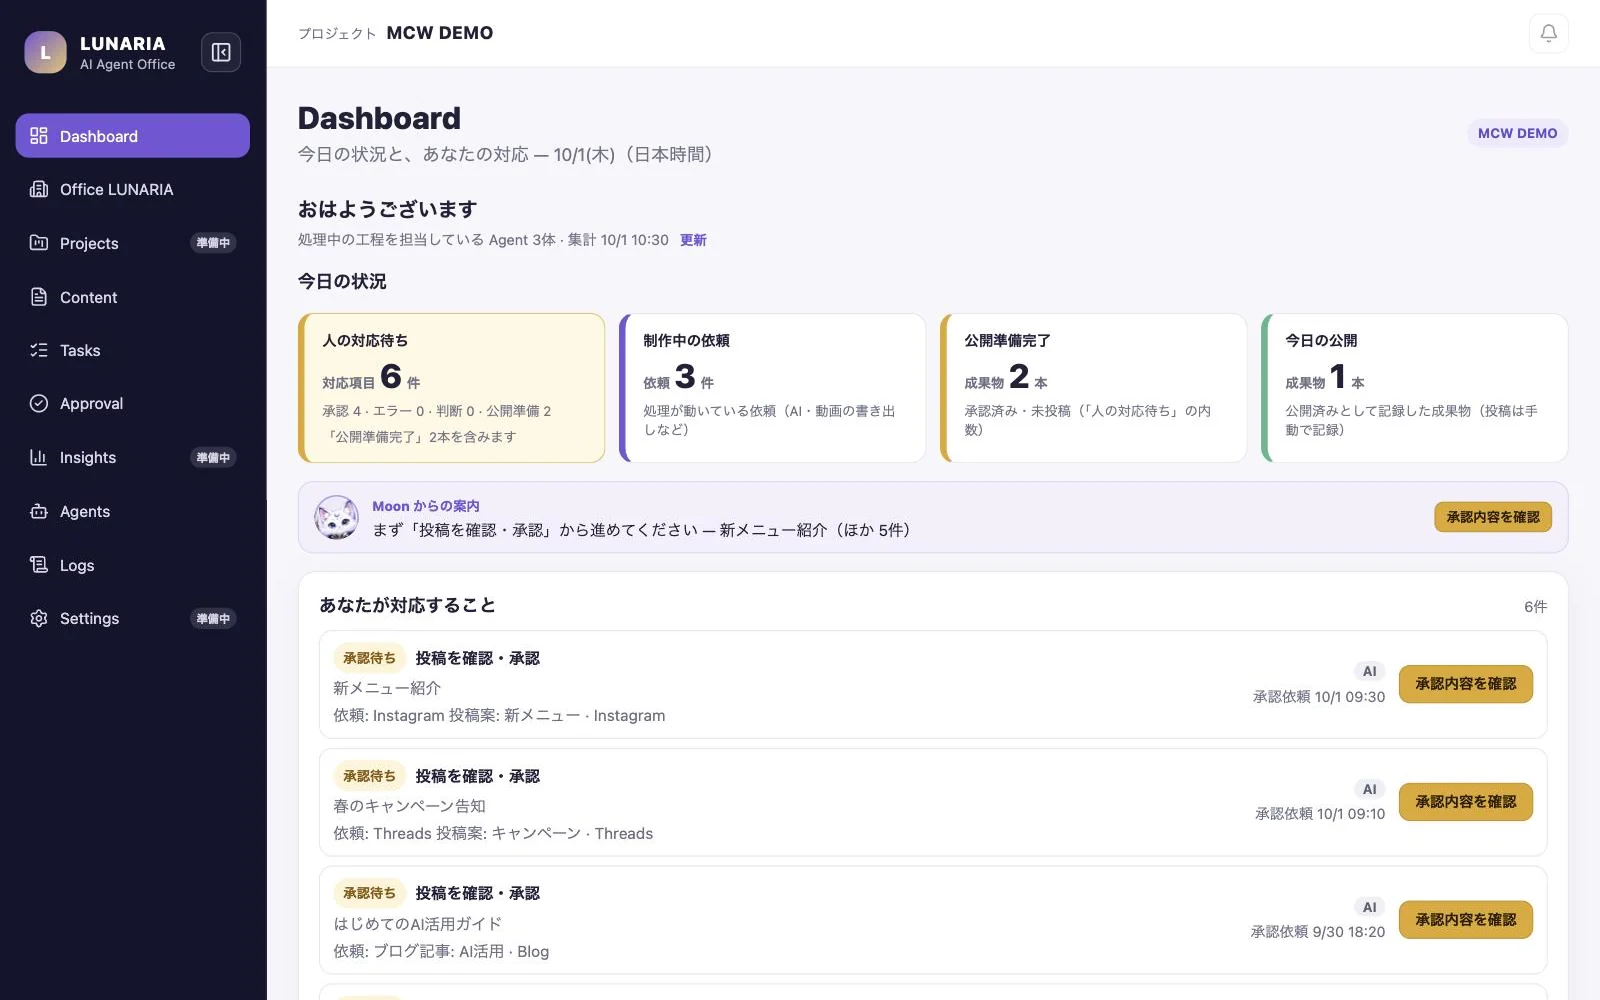Image resolution: width=1600 pixels, height=1000 pixels.
Task: Confirm approval for はじめてのAI活用ガイド item
Action: [x=1465, y=920]
